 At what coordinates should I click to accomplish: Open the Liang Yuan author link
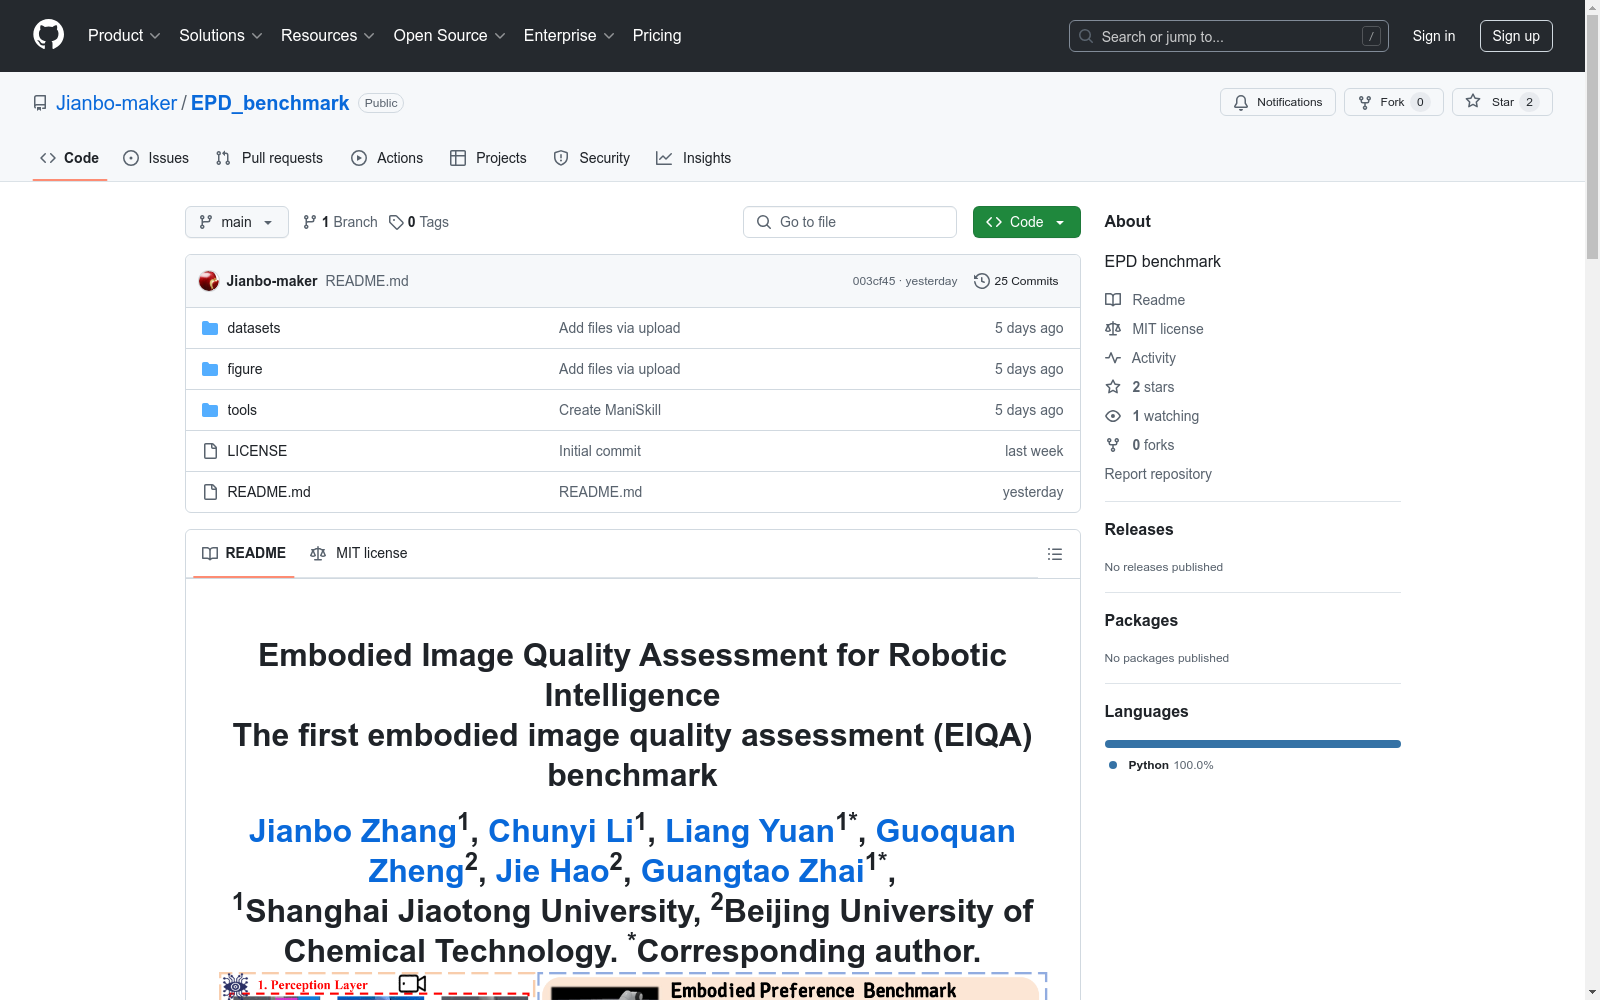tap(750, 831)
